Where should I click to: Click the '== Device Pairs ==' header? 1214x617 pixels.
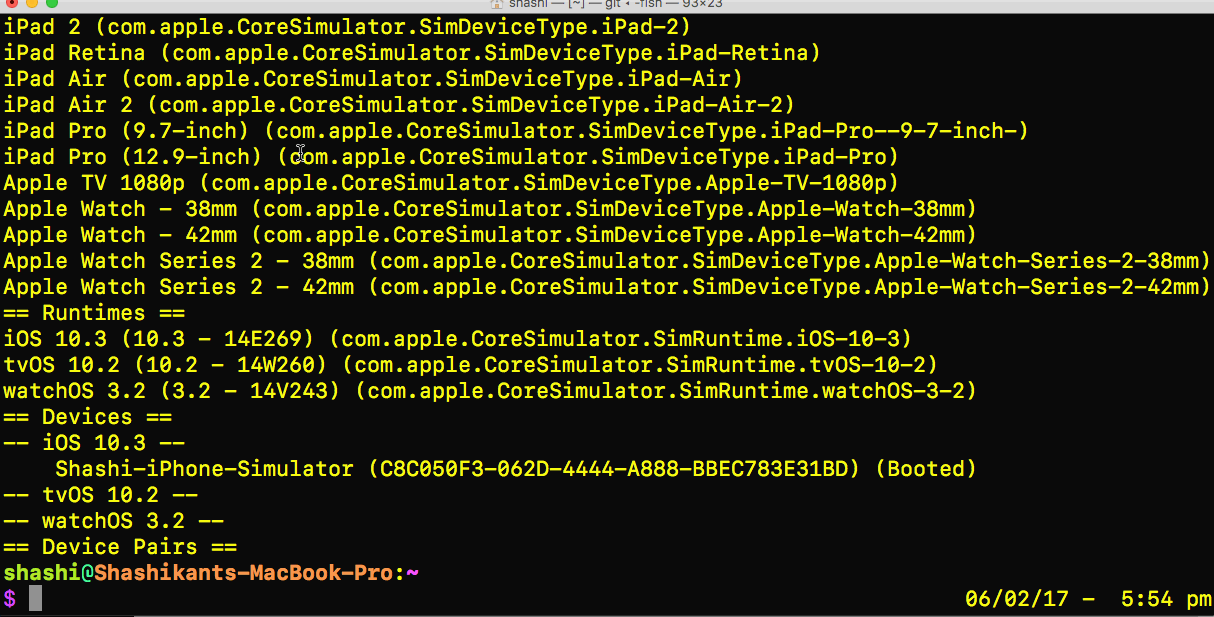tap(121, 547)
